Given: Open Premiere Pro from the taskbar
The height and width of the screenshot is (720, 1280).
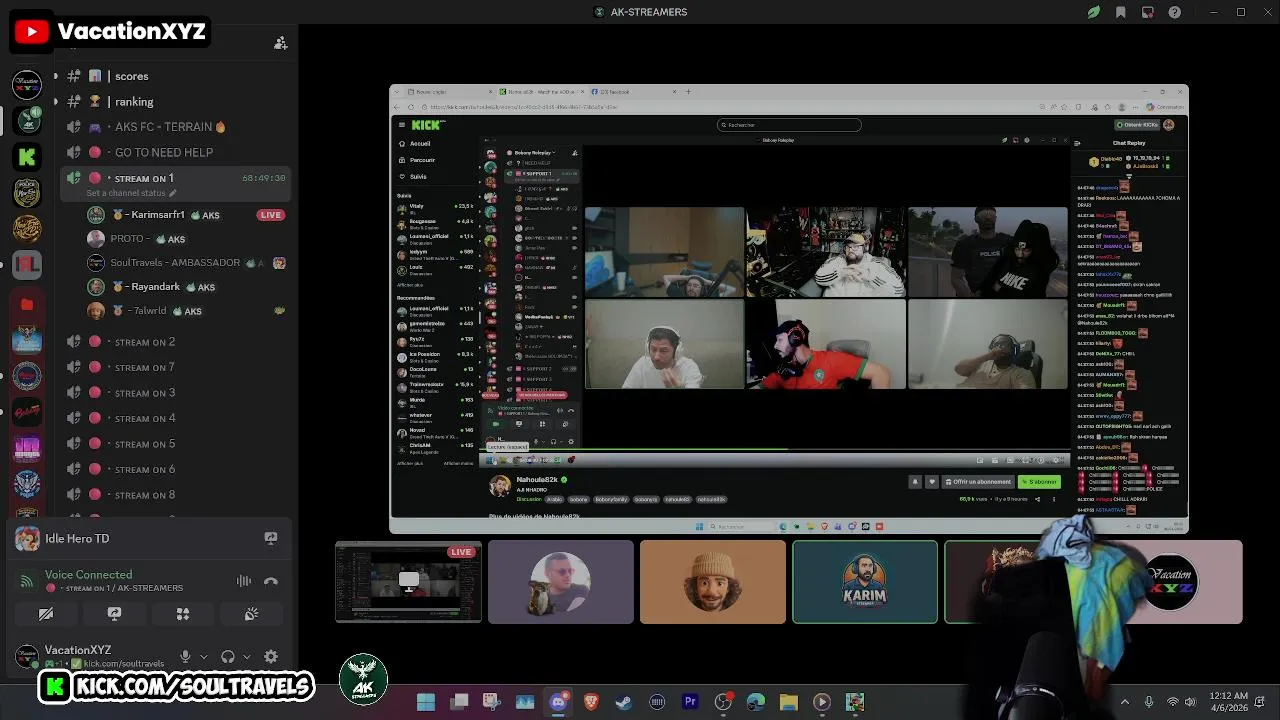Looking at the screenshot, I should point(690,702).
